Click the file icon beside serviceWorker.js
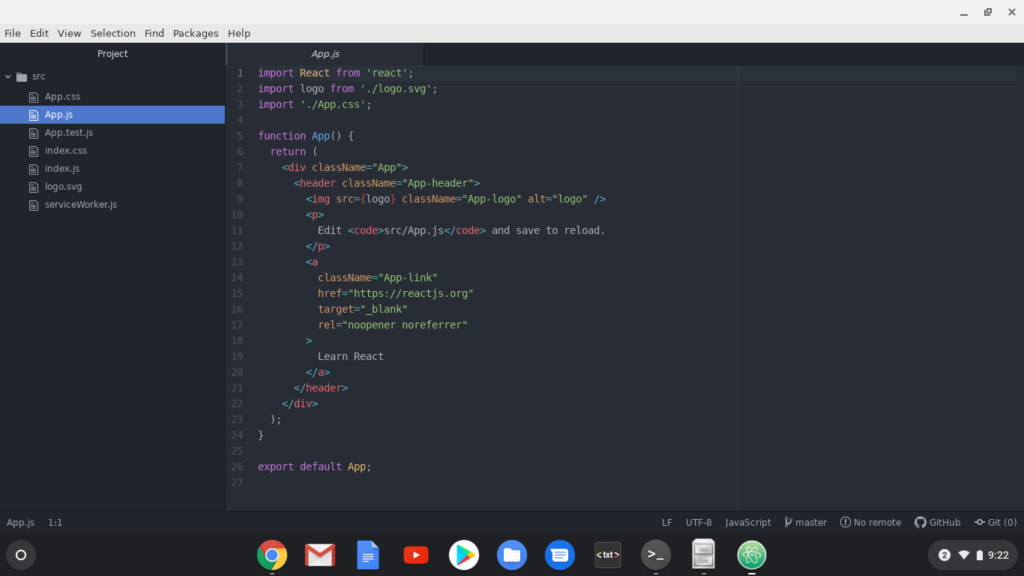1024x576 pixels. [33, 205]
